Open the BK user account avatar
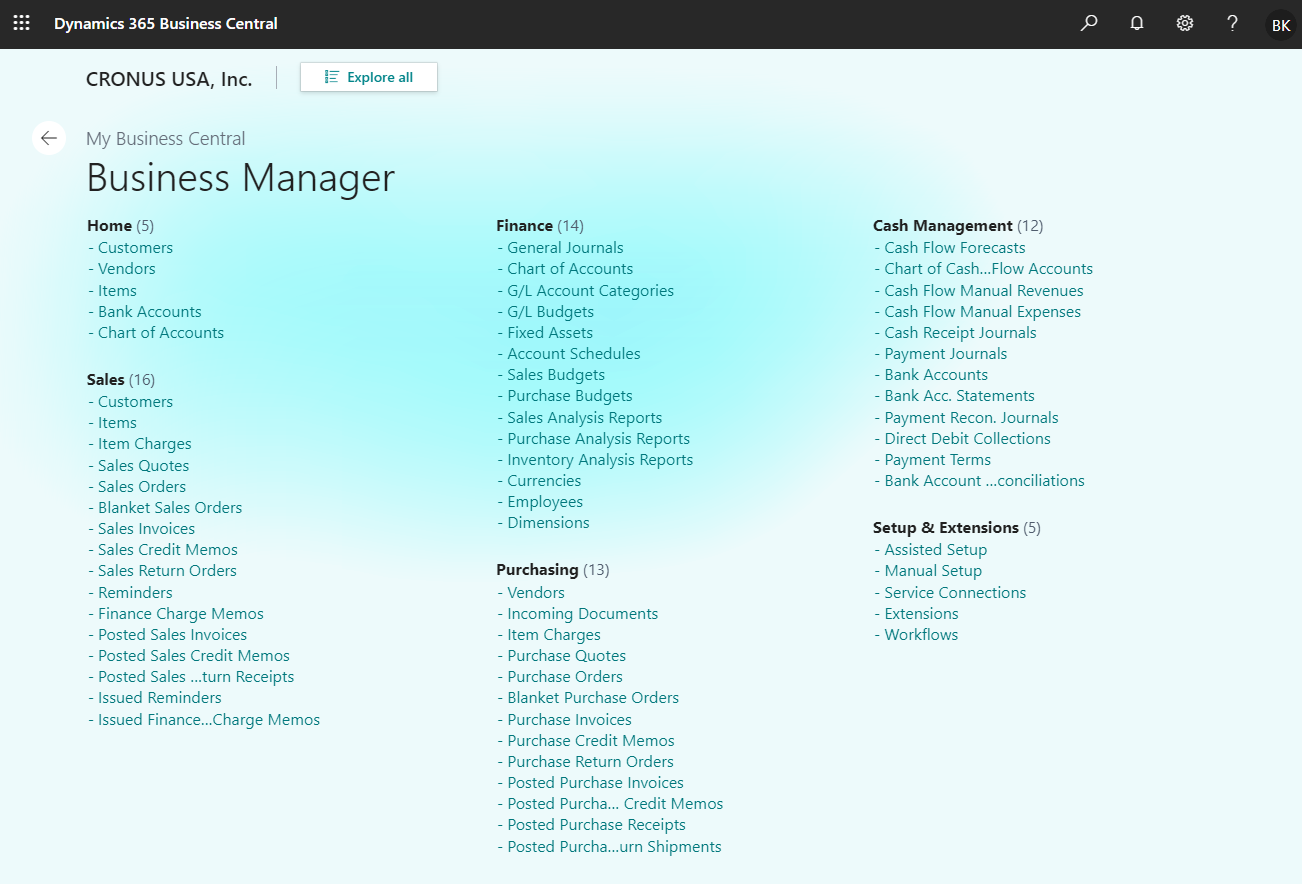This screenshot has width=1302, height=884. click(x=1280, y=25)
